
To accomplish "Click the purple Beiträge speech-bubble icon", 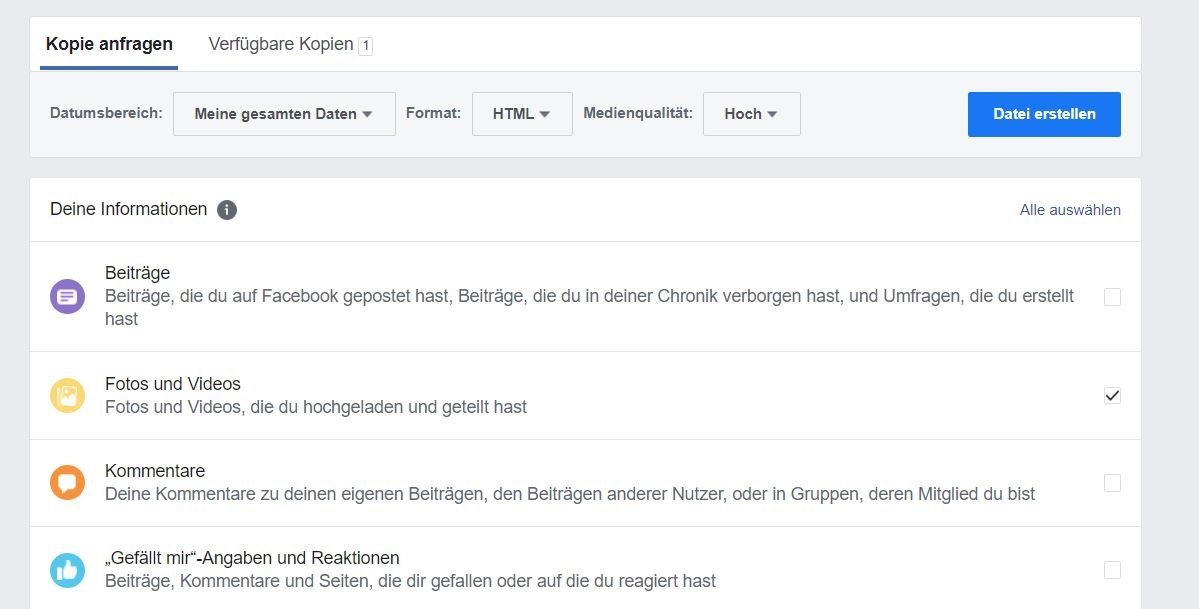I will tap(67, 296).
